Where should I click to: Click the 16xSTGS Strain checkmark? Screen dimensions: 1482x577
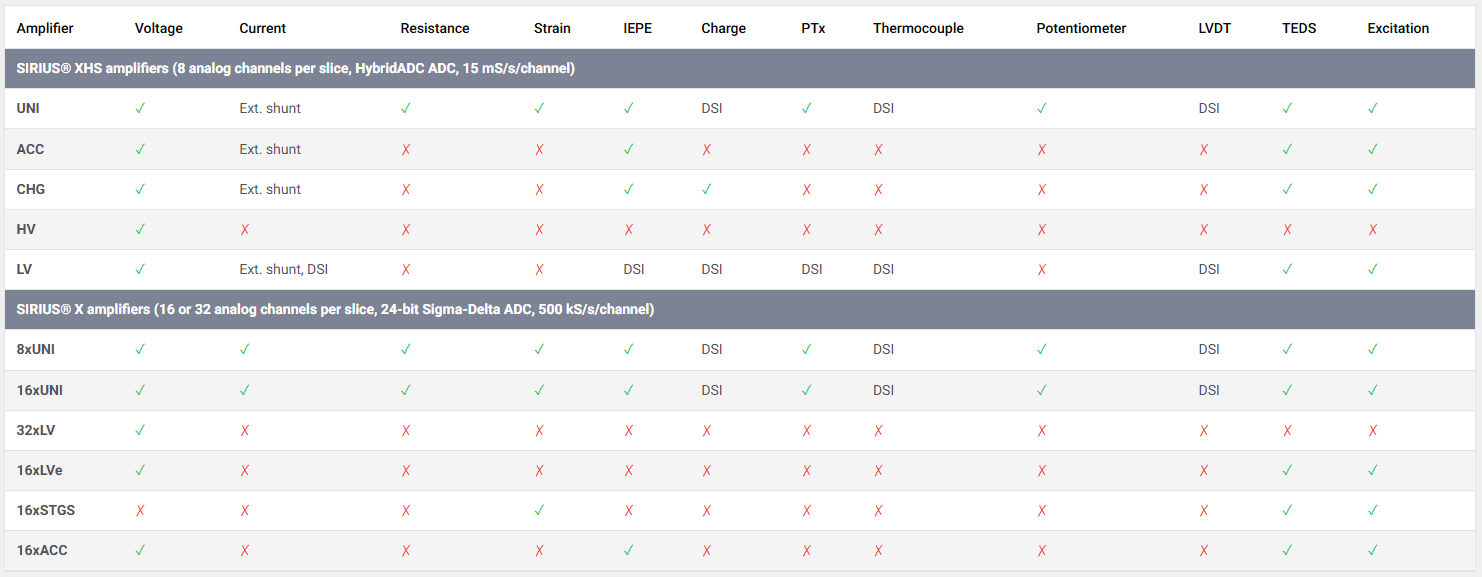pyautogui.click(x=539, y=510)
